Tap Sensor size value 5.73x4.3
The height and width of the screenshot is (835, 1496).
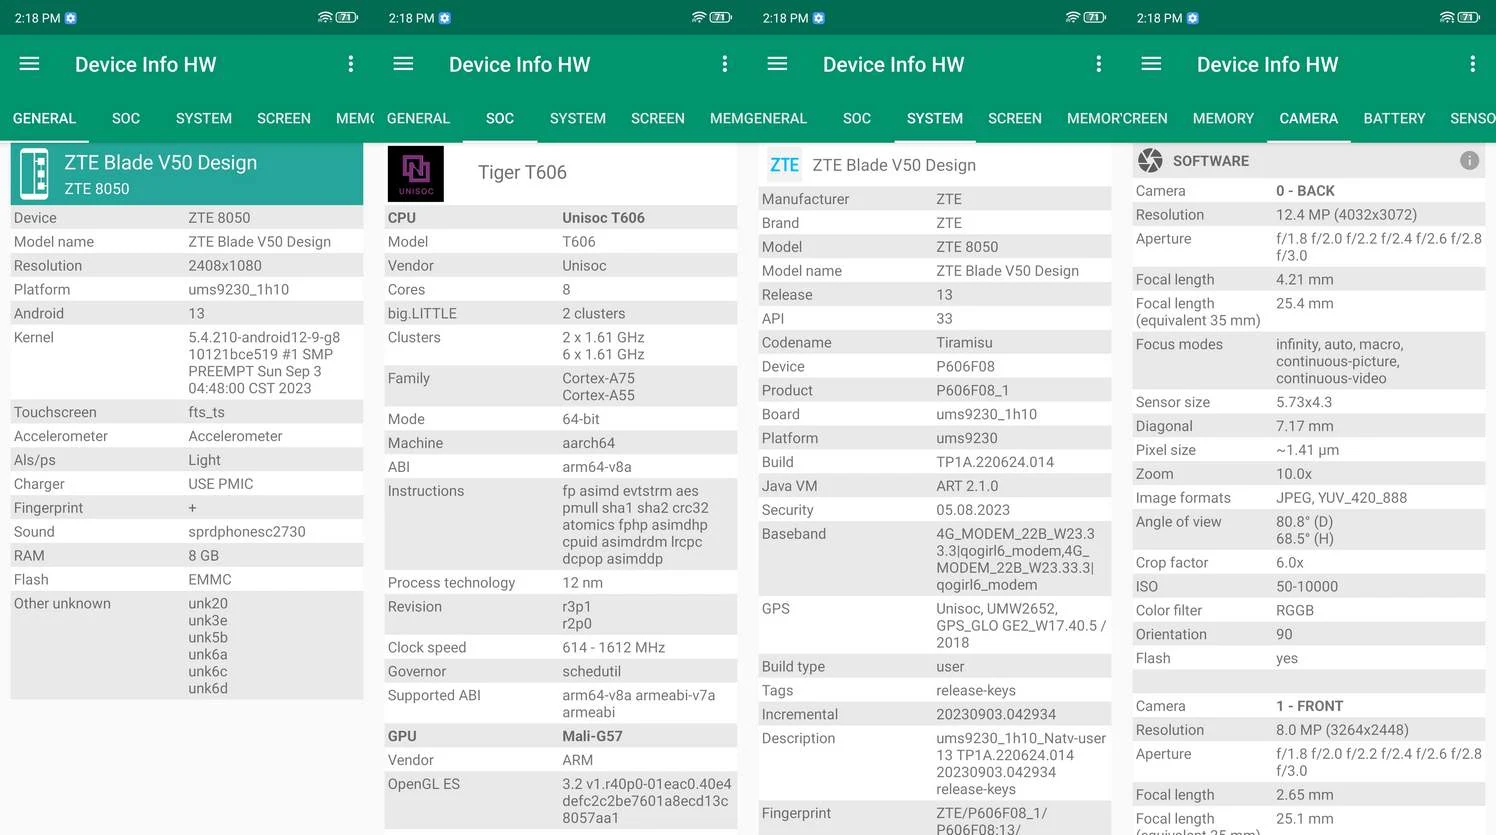click(1304, 402)
